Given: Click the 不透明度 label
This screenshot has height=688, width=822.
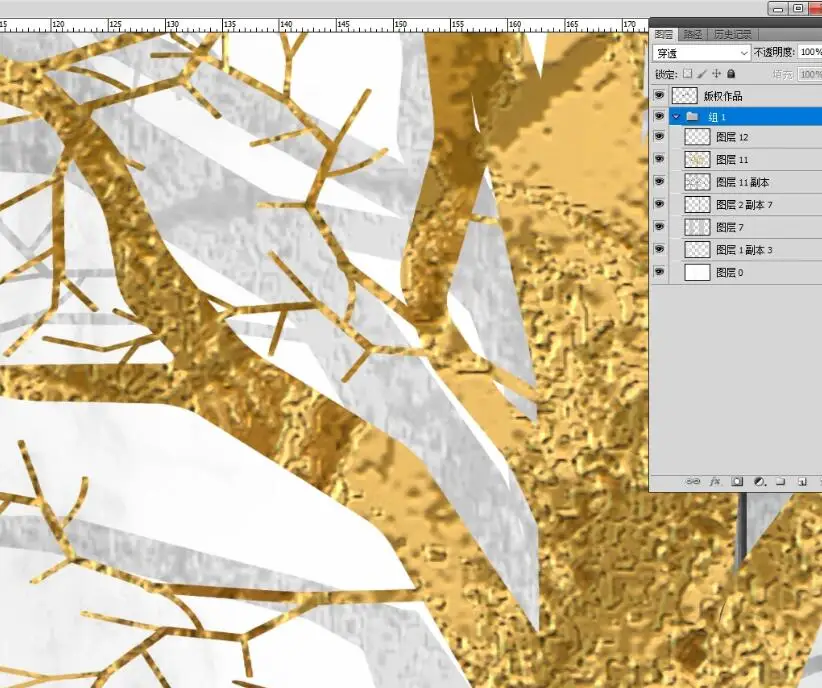Looking at the screenshot, I should tap(774, 52).
